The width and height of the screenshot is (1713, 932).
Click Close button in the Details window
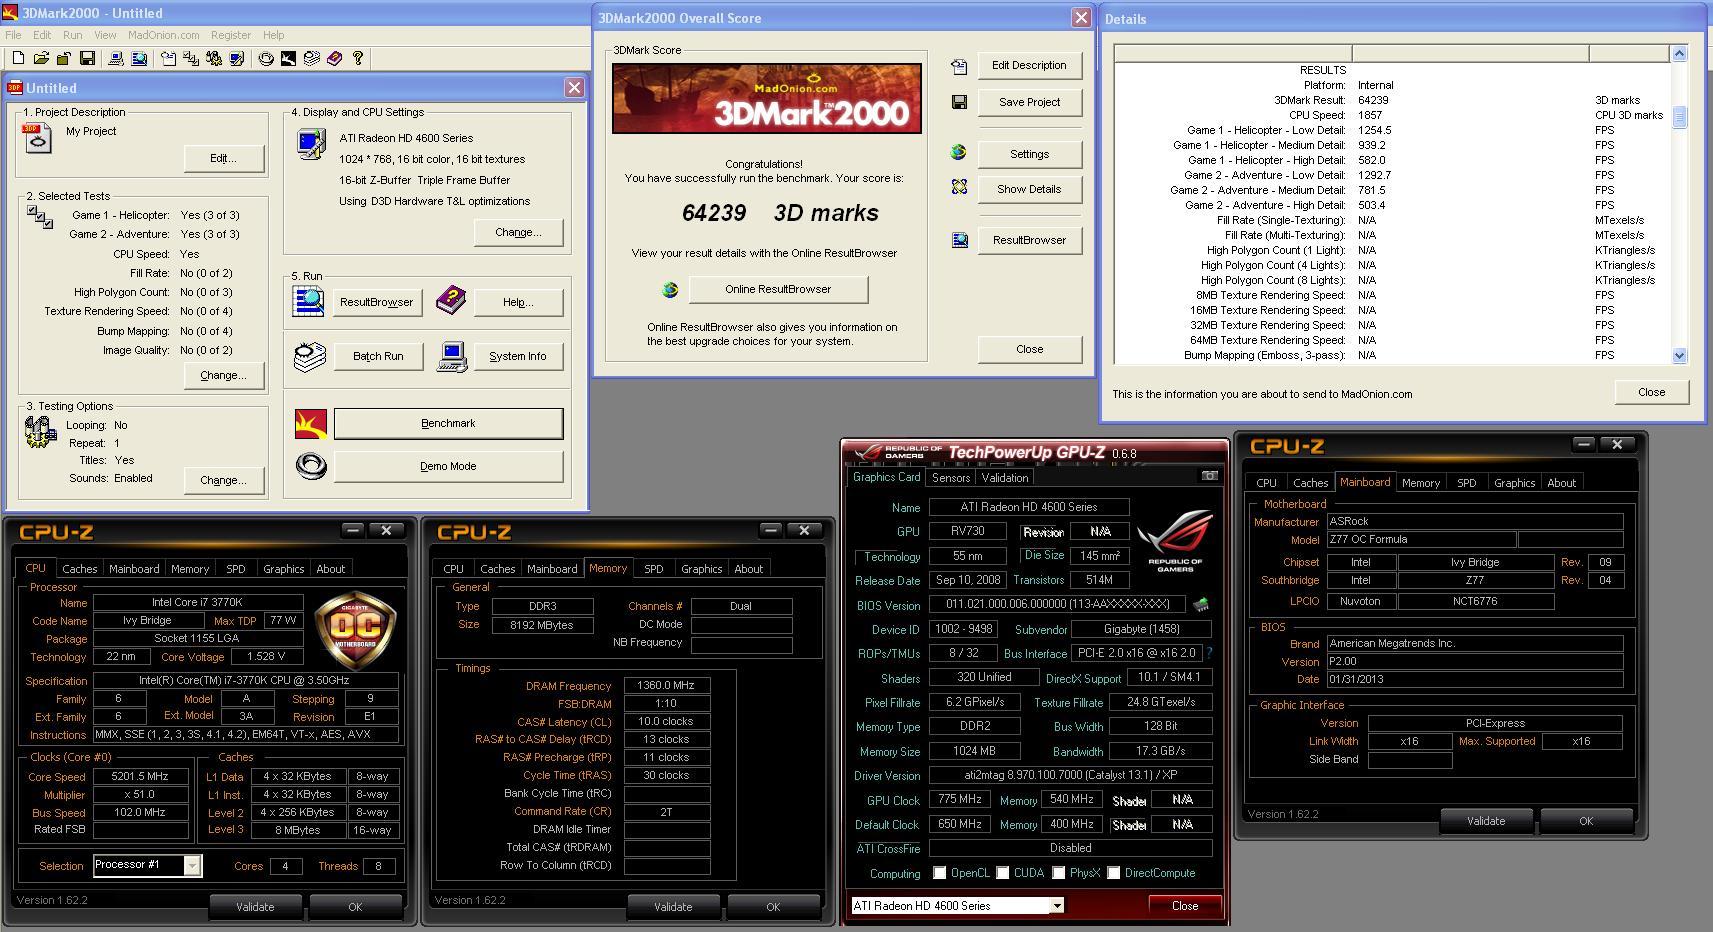pos(1651,392)
